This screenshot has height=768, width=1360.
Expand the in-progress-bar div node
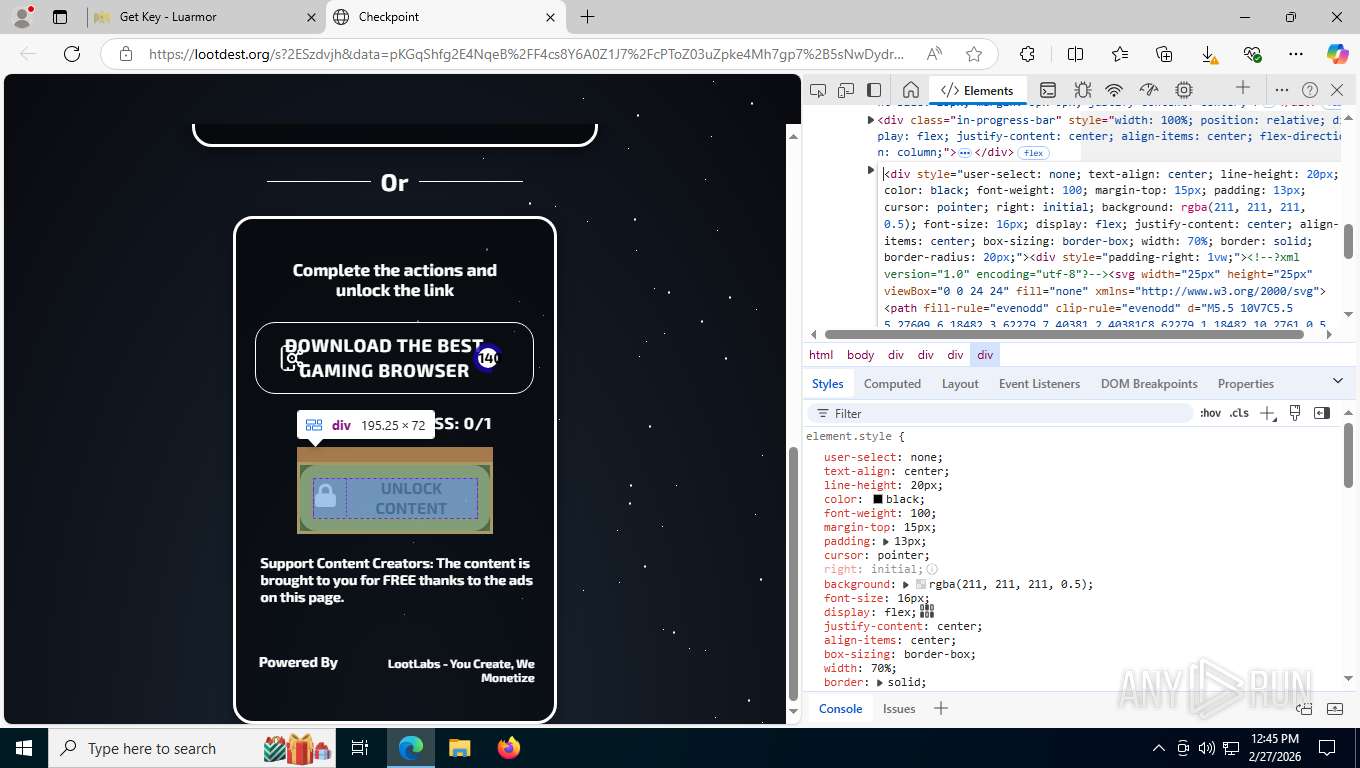(871, 120)
